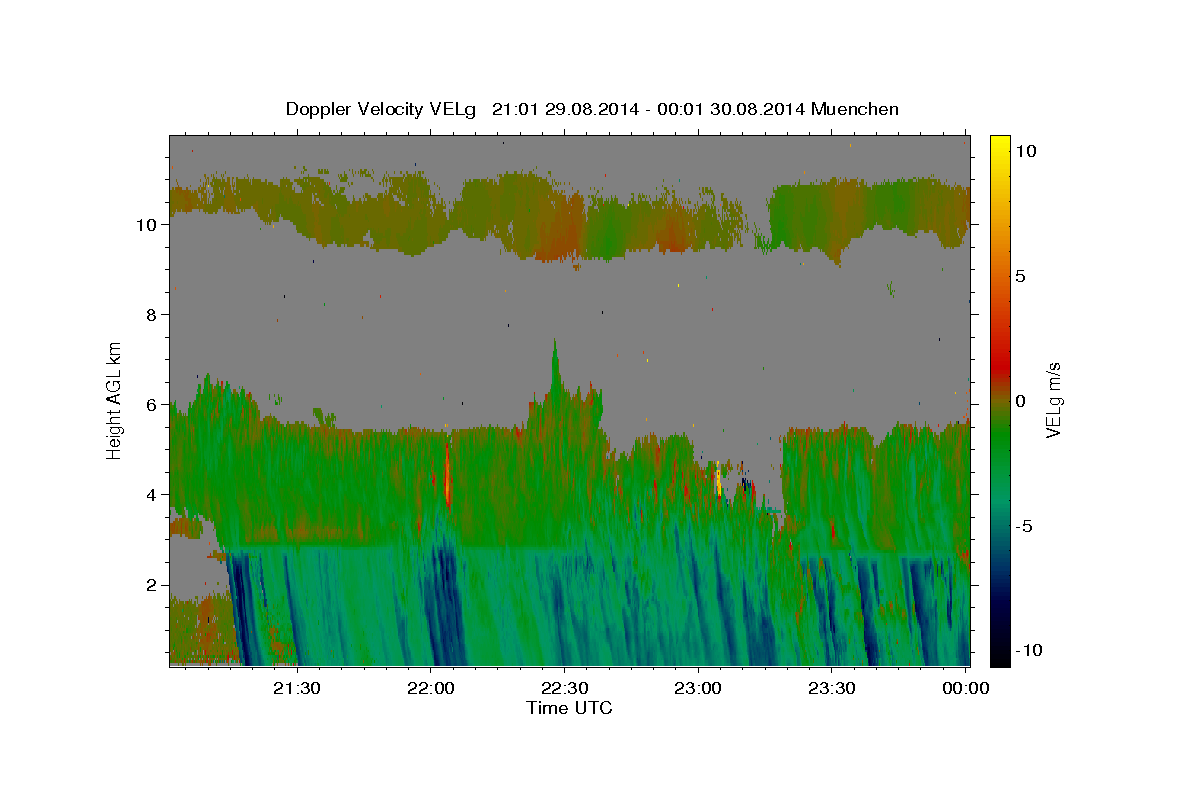Click the yellow velocity spot just after 23:00
1200x800 pixels.
718,481
